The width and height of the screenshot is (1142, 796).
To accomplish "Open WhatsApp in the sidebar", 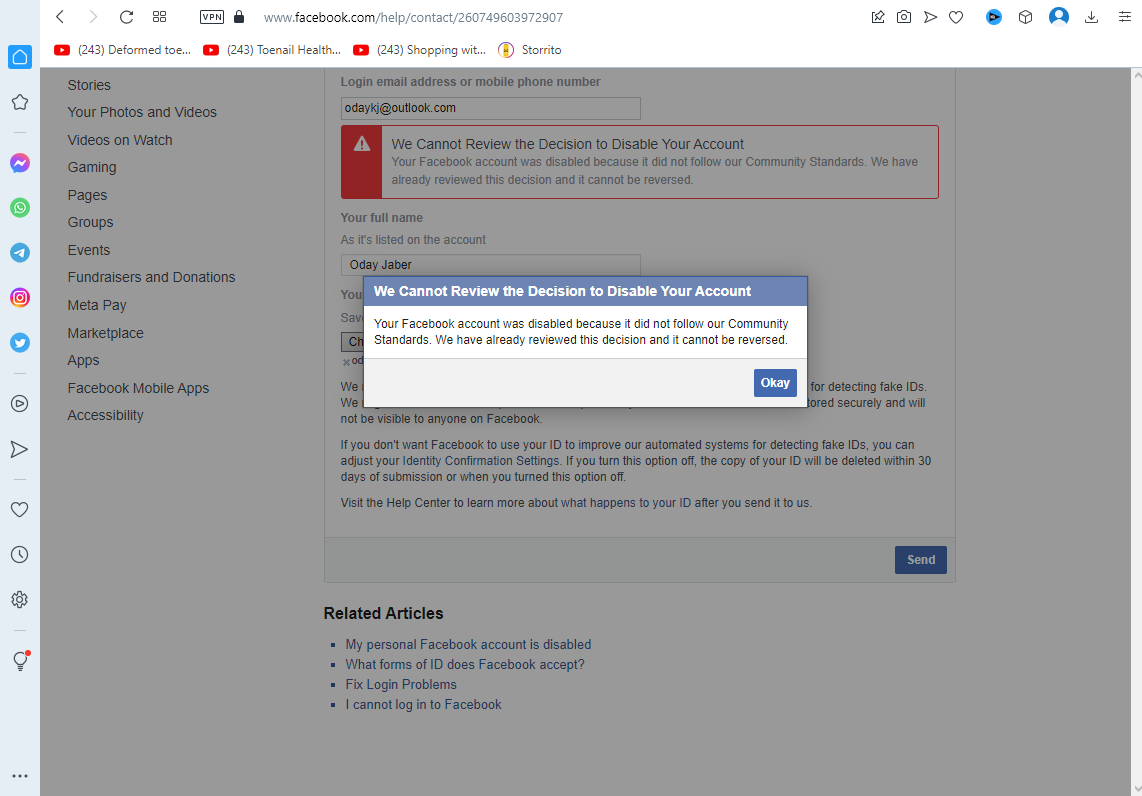I will point(19,208).
